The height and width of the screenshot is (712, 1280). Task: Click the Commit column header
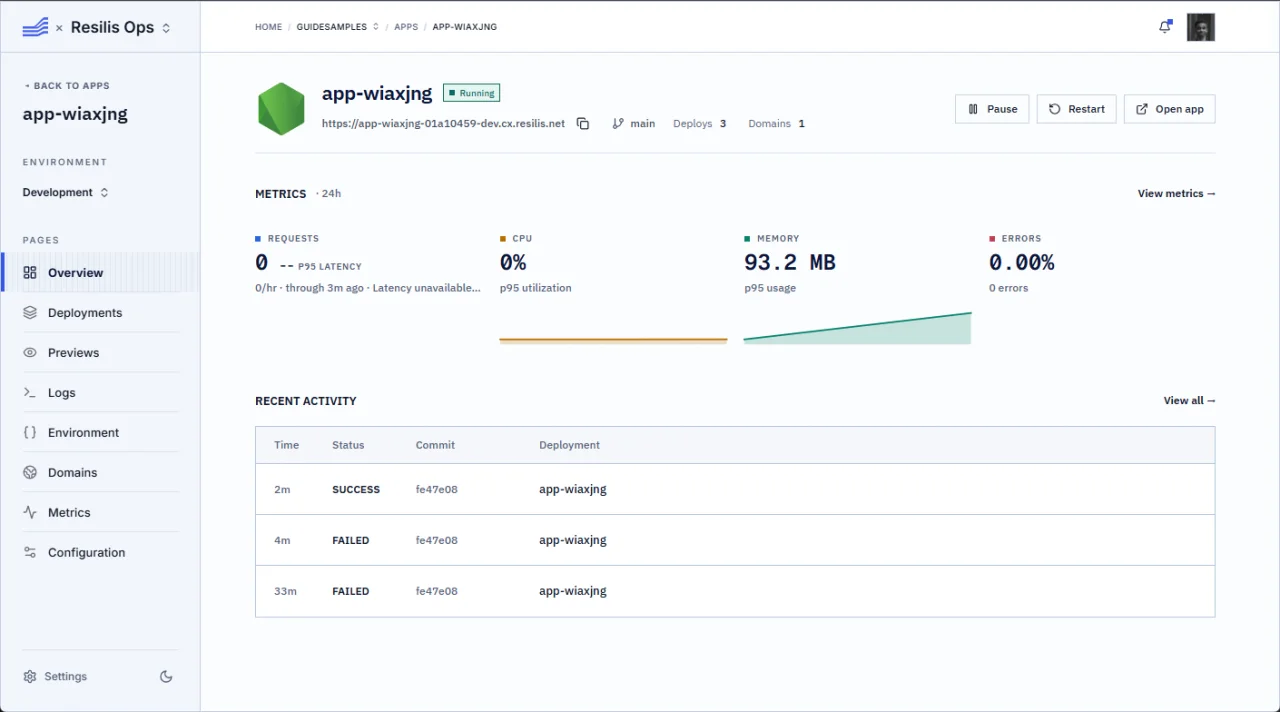click(x=435, y=445)
